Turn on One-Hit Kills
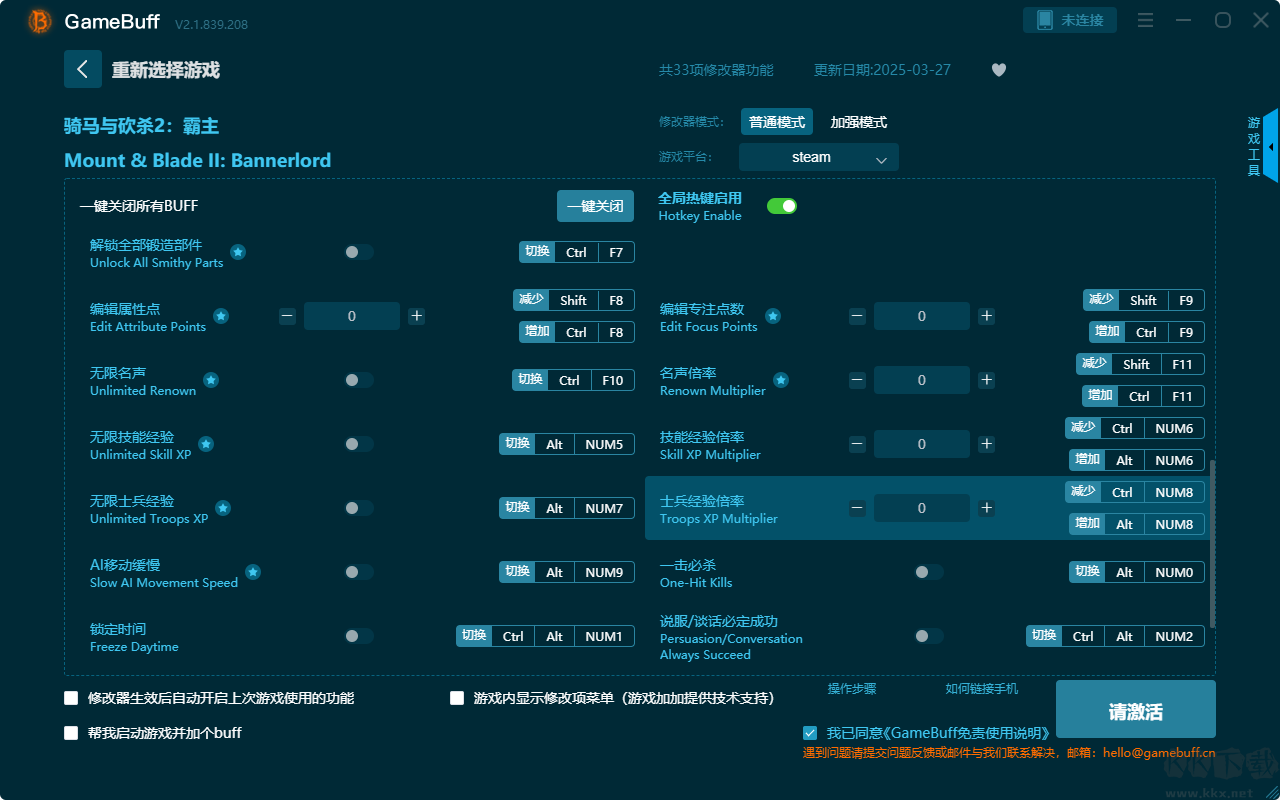The image size is (1280, 800). pos(929,572)
